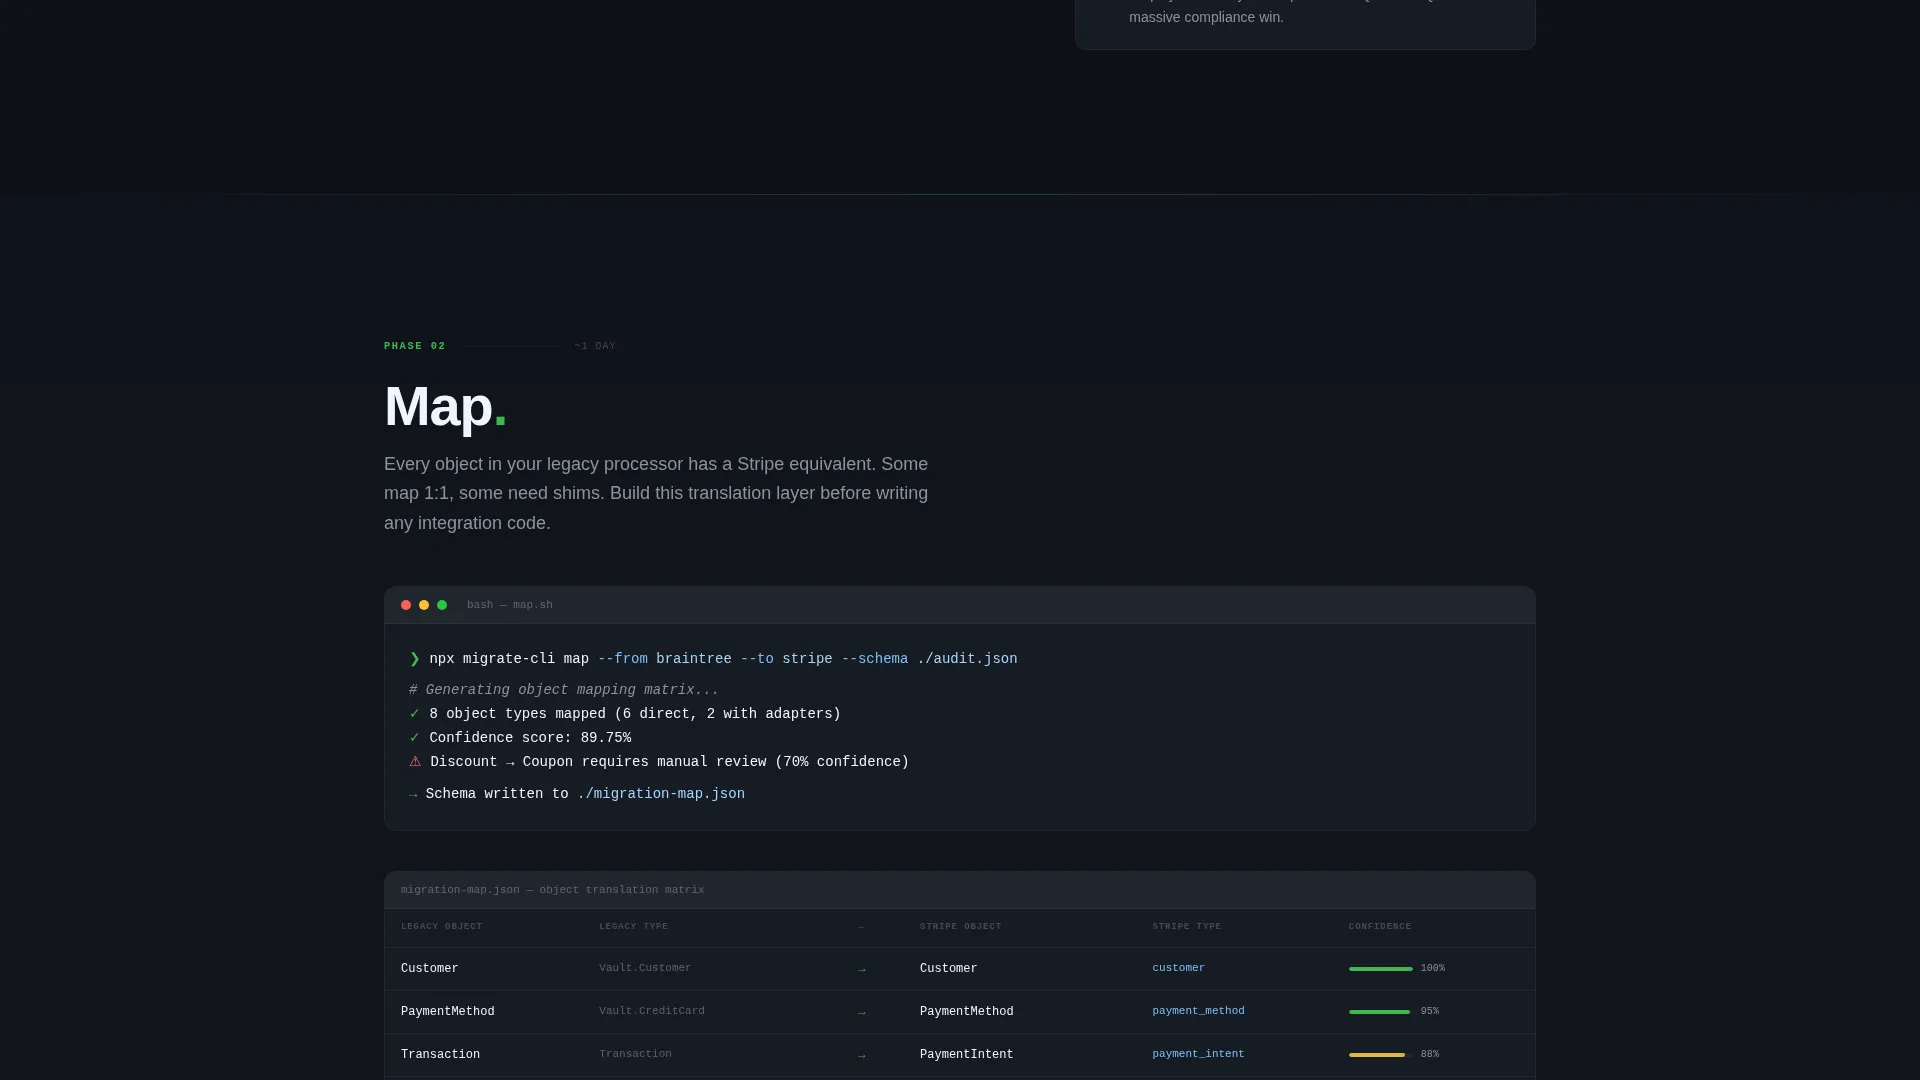The image size is (1920, 1080).
Task: Click the arrow before 'Schema written to'
Action: (x=413, y=795)
